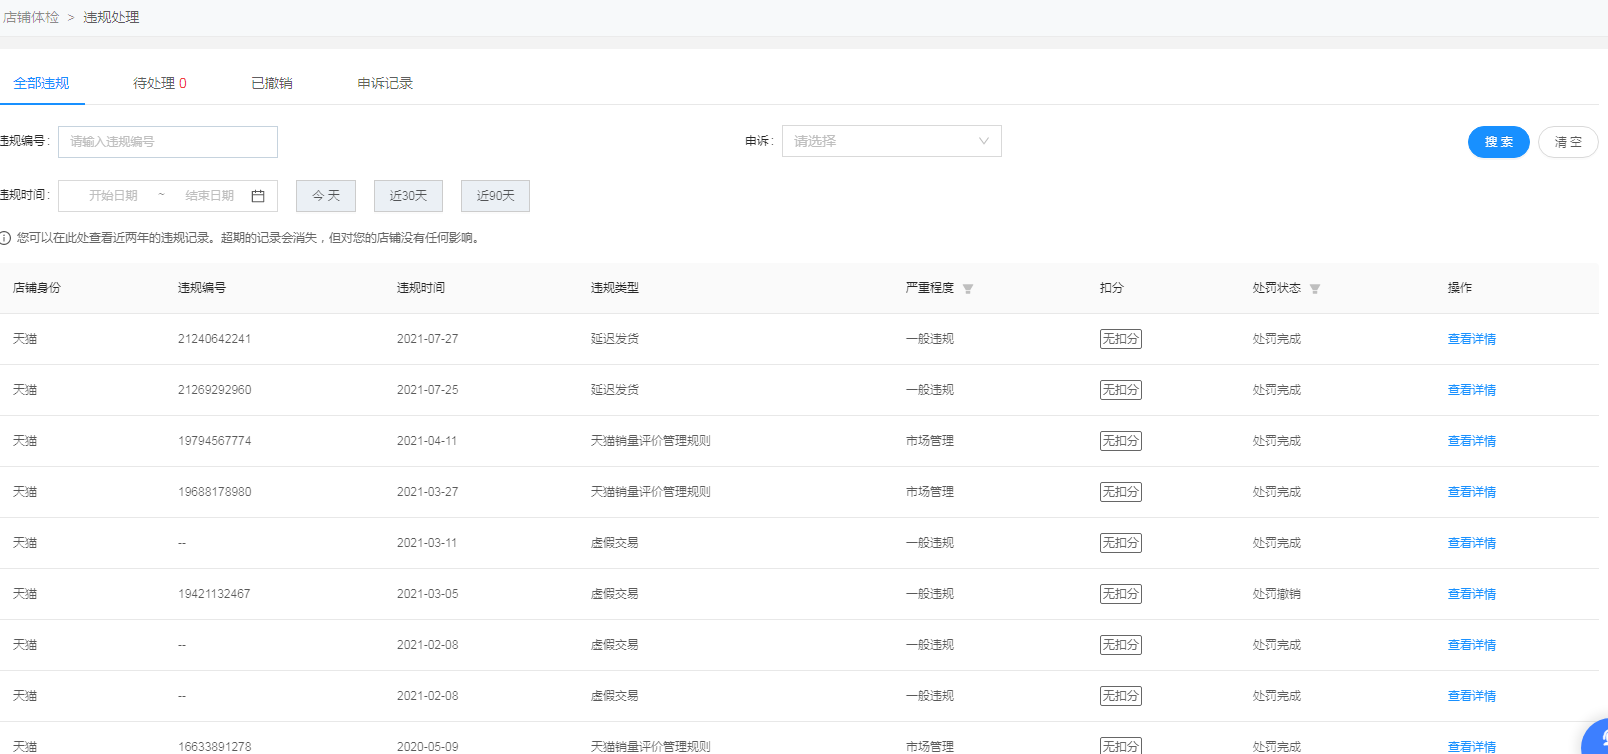Click the 违规编号 column header

(202, 288)
